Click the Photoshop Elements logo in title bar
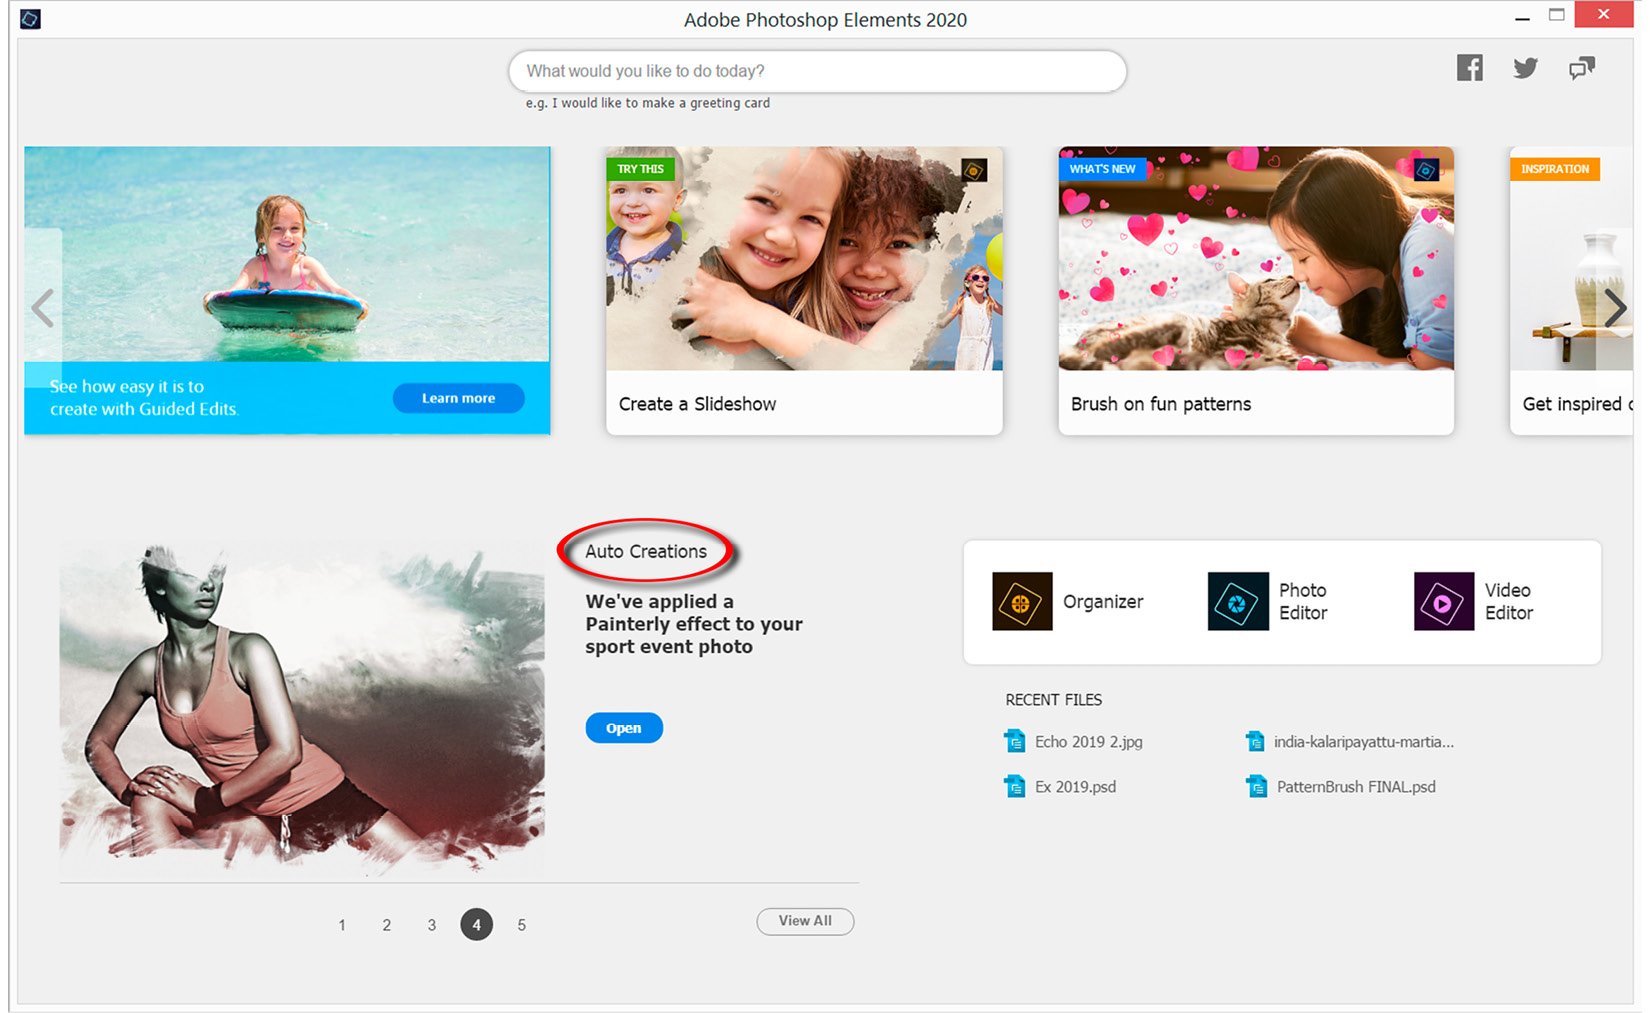The image size is (1650, 1013). (x=30, y=18)
